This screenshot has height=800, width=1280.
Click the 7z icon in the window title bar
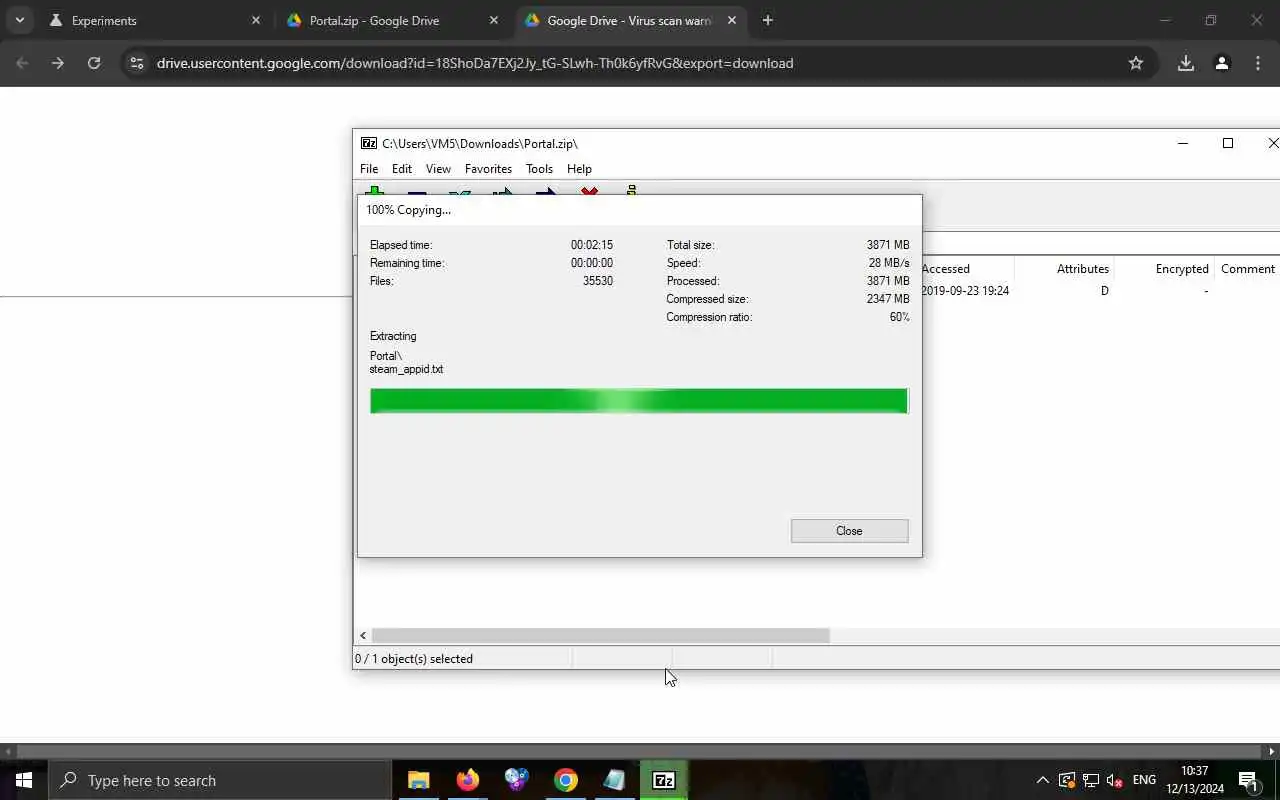[369, 143]
